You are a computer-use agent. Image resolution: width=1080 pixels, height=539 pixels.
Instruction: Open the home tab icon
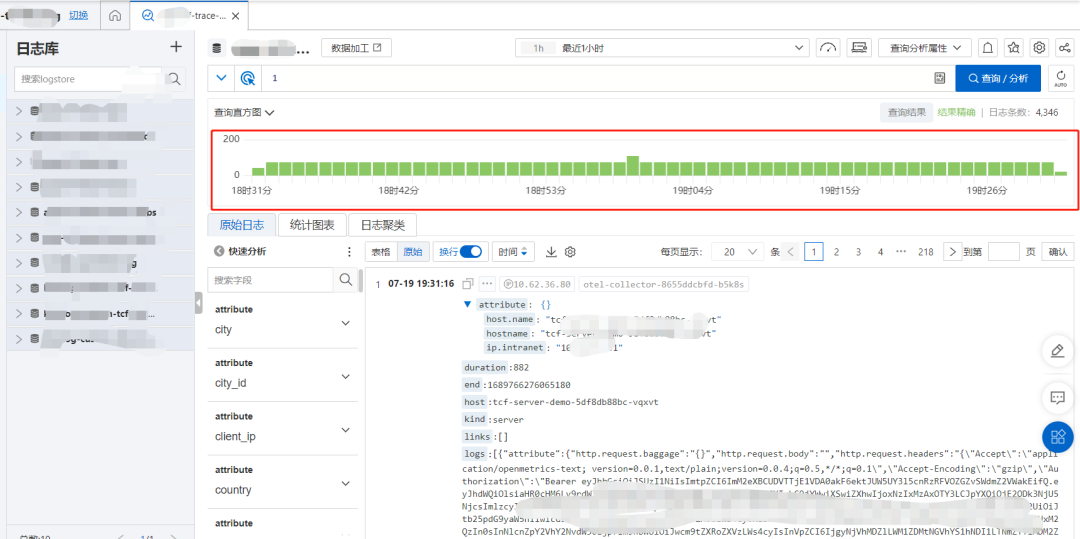tap(116, 15)
